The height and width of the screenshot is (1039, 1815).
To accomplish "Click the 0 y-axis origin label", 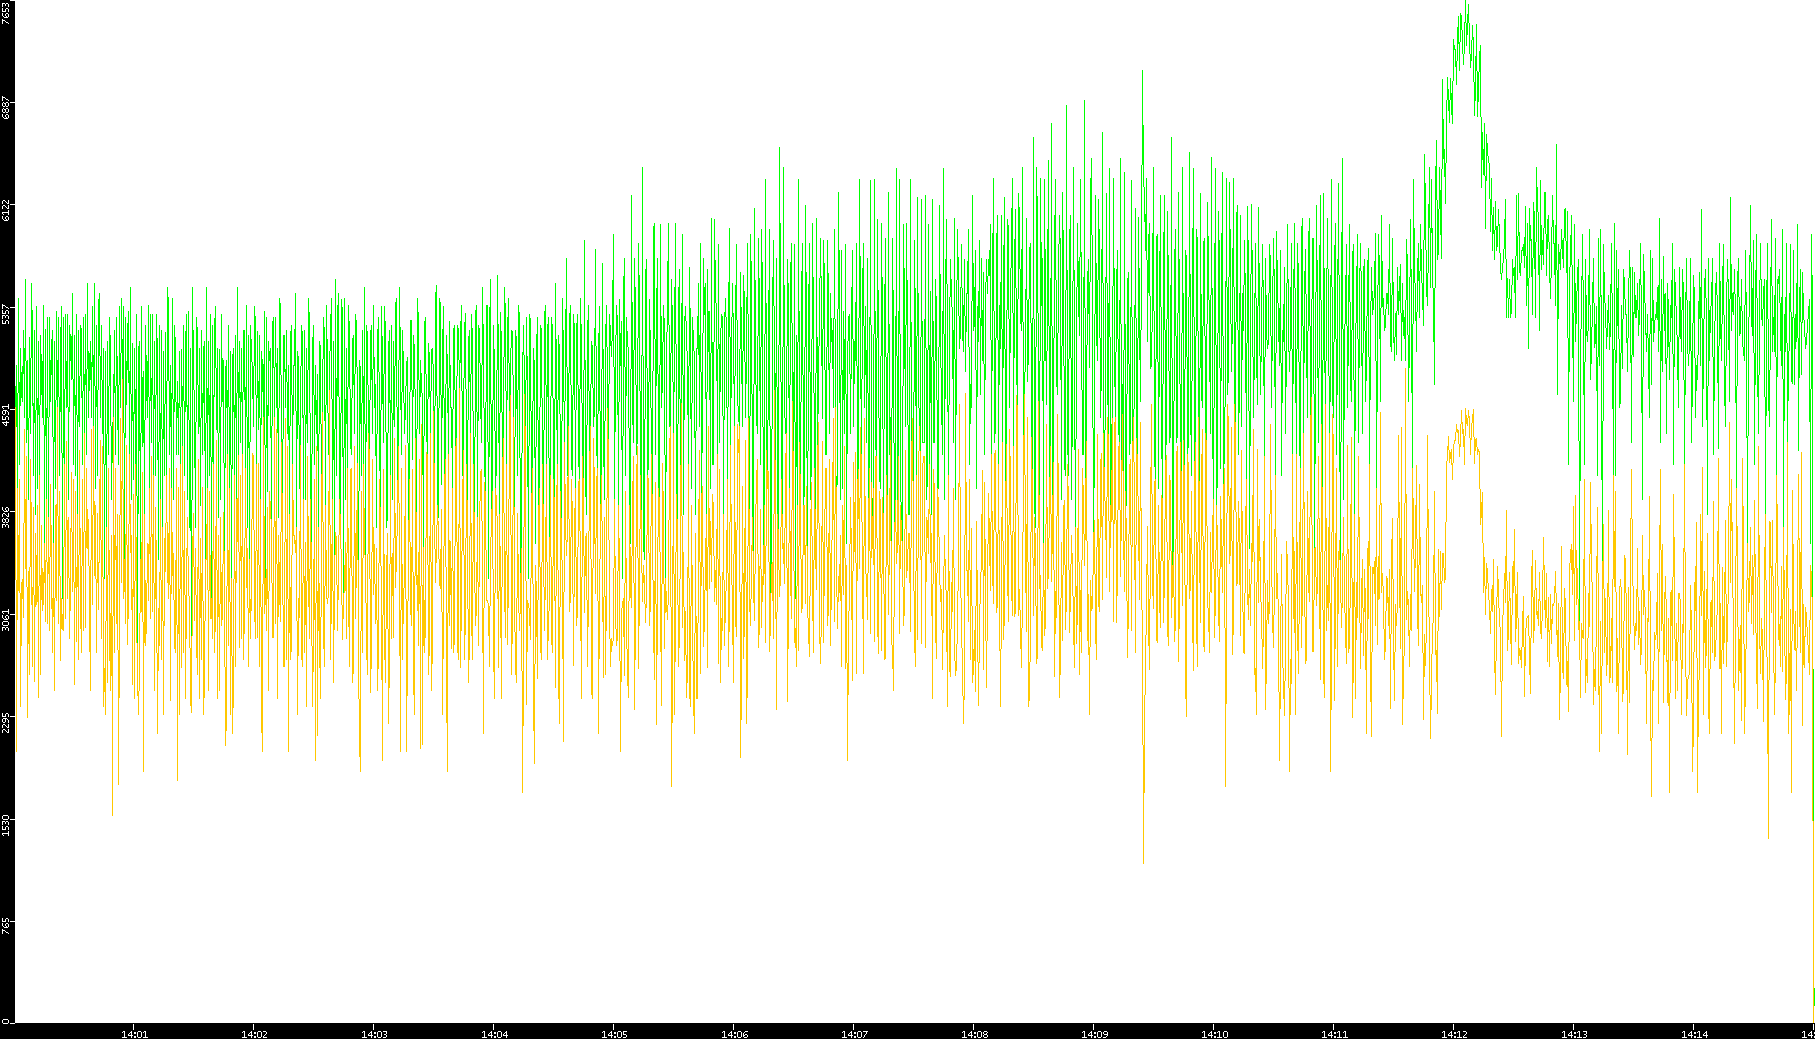I will tap(6, 1020).
